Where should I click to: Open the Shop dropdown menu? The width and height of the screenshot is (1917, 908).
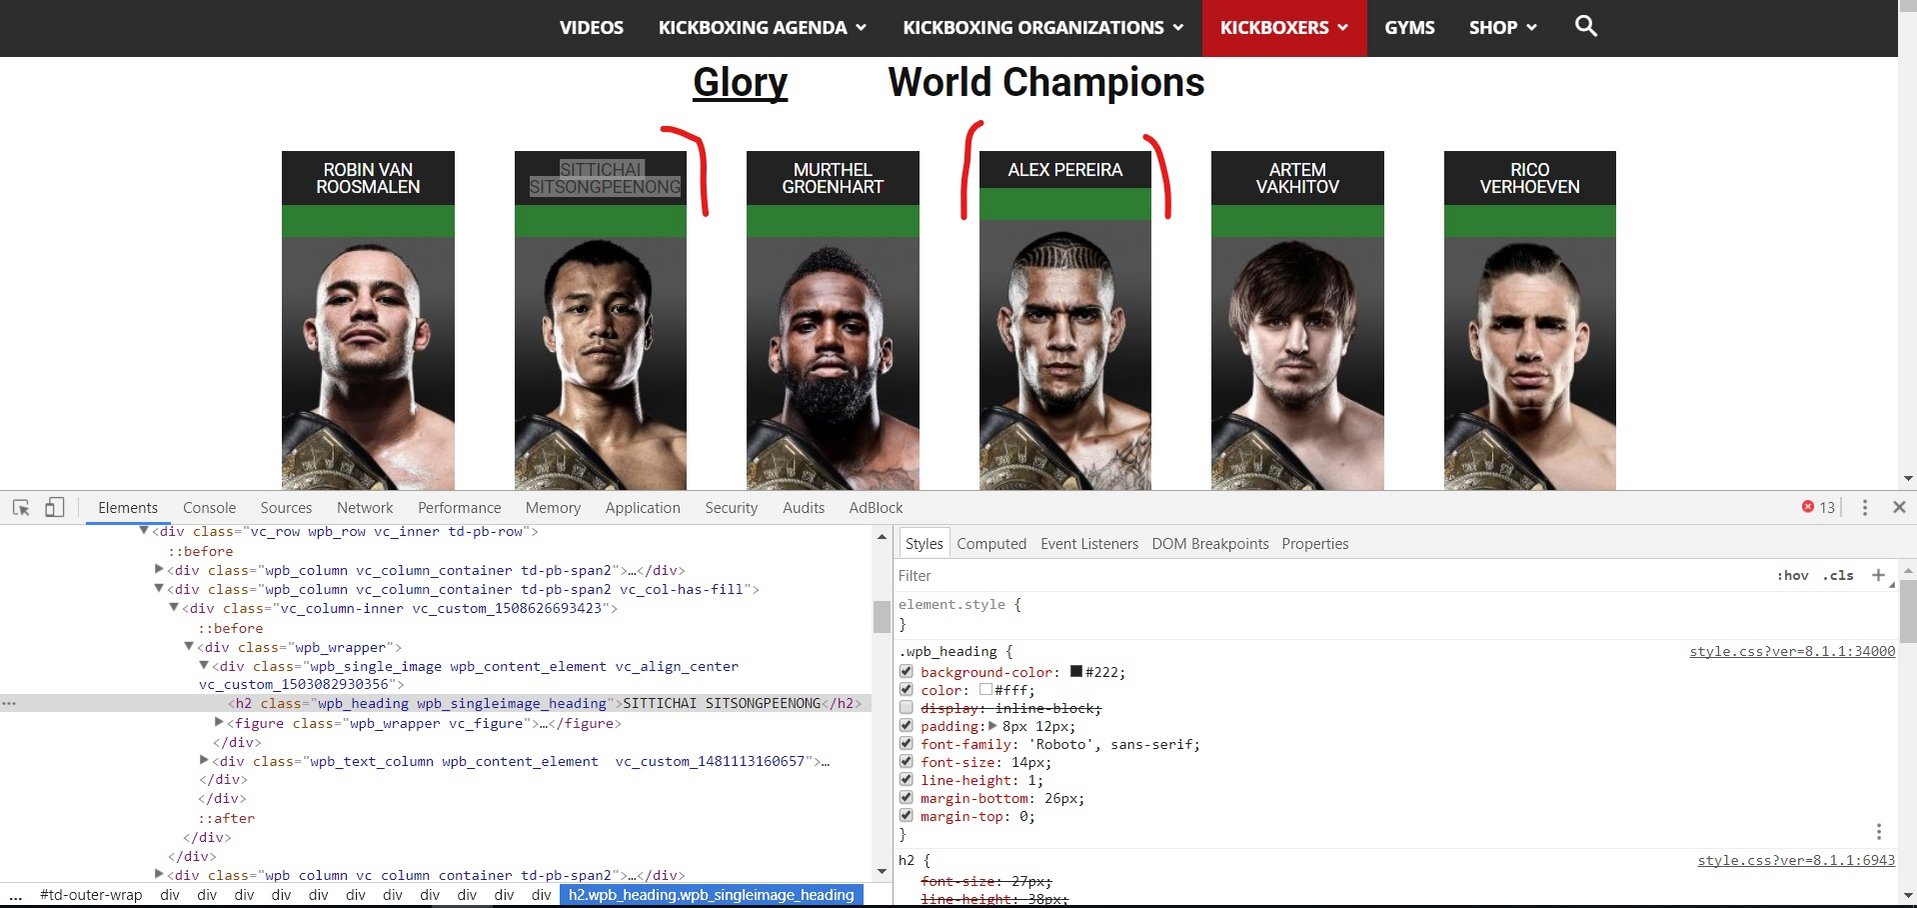tap(1502, 27)
